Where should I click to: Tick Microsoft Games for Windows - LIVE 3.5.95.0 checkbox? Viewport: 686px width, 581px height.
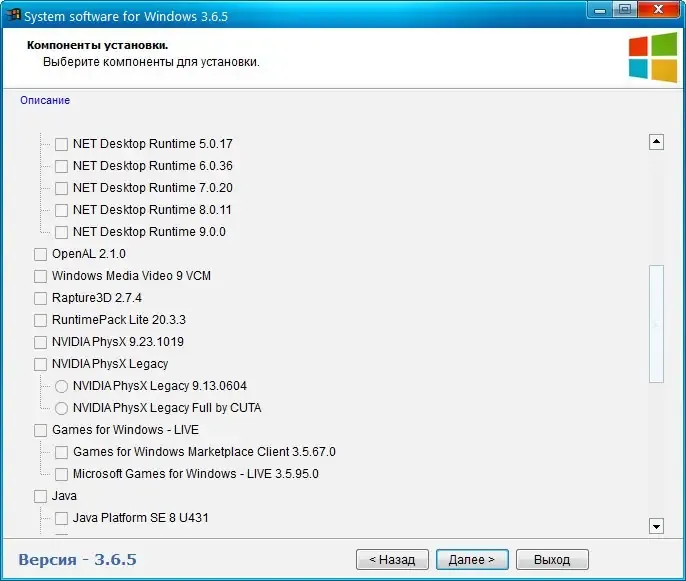tap(61, 474)
